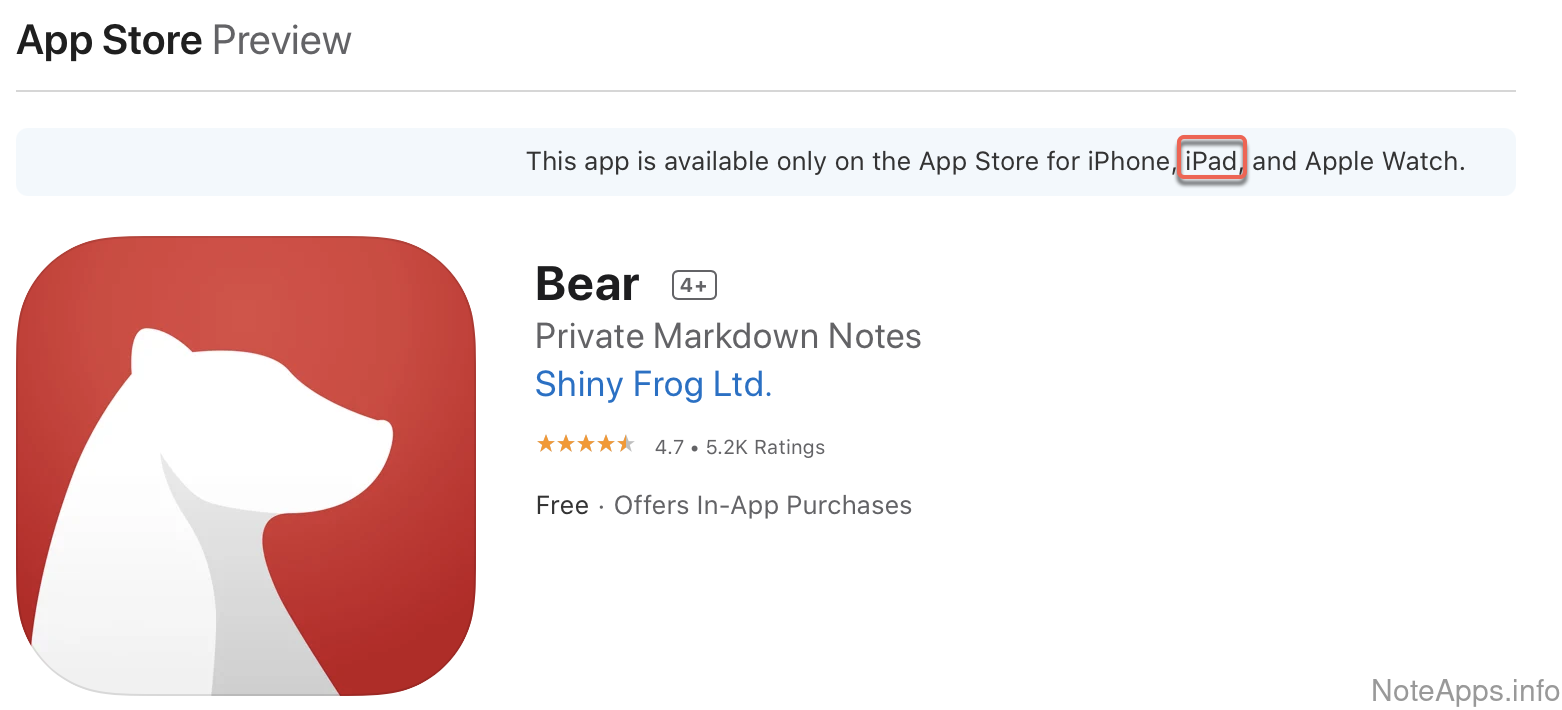Open the Shiny Frog Ltd. developer link
Viewport: 1562px width, 710px height.
(653, 385)
